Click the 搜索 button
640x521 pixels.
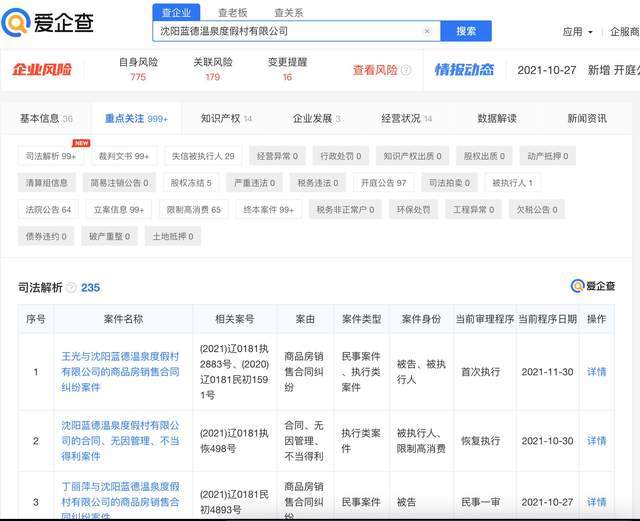tap(466, 31)
